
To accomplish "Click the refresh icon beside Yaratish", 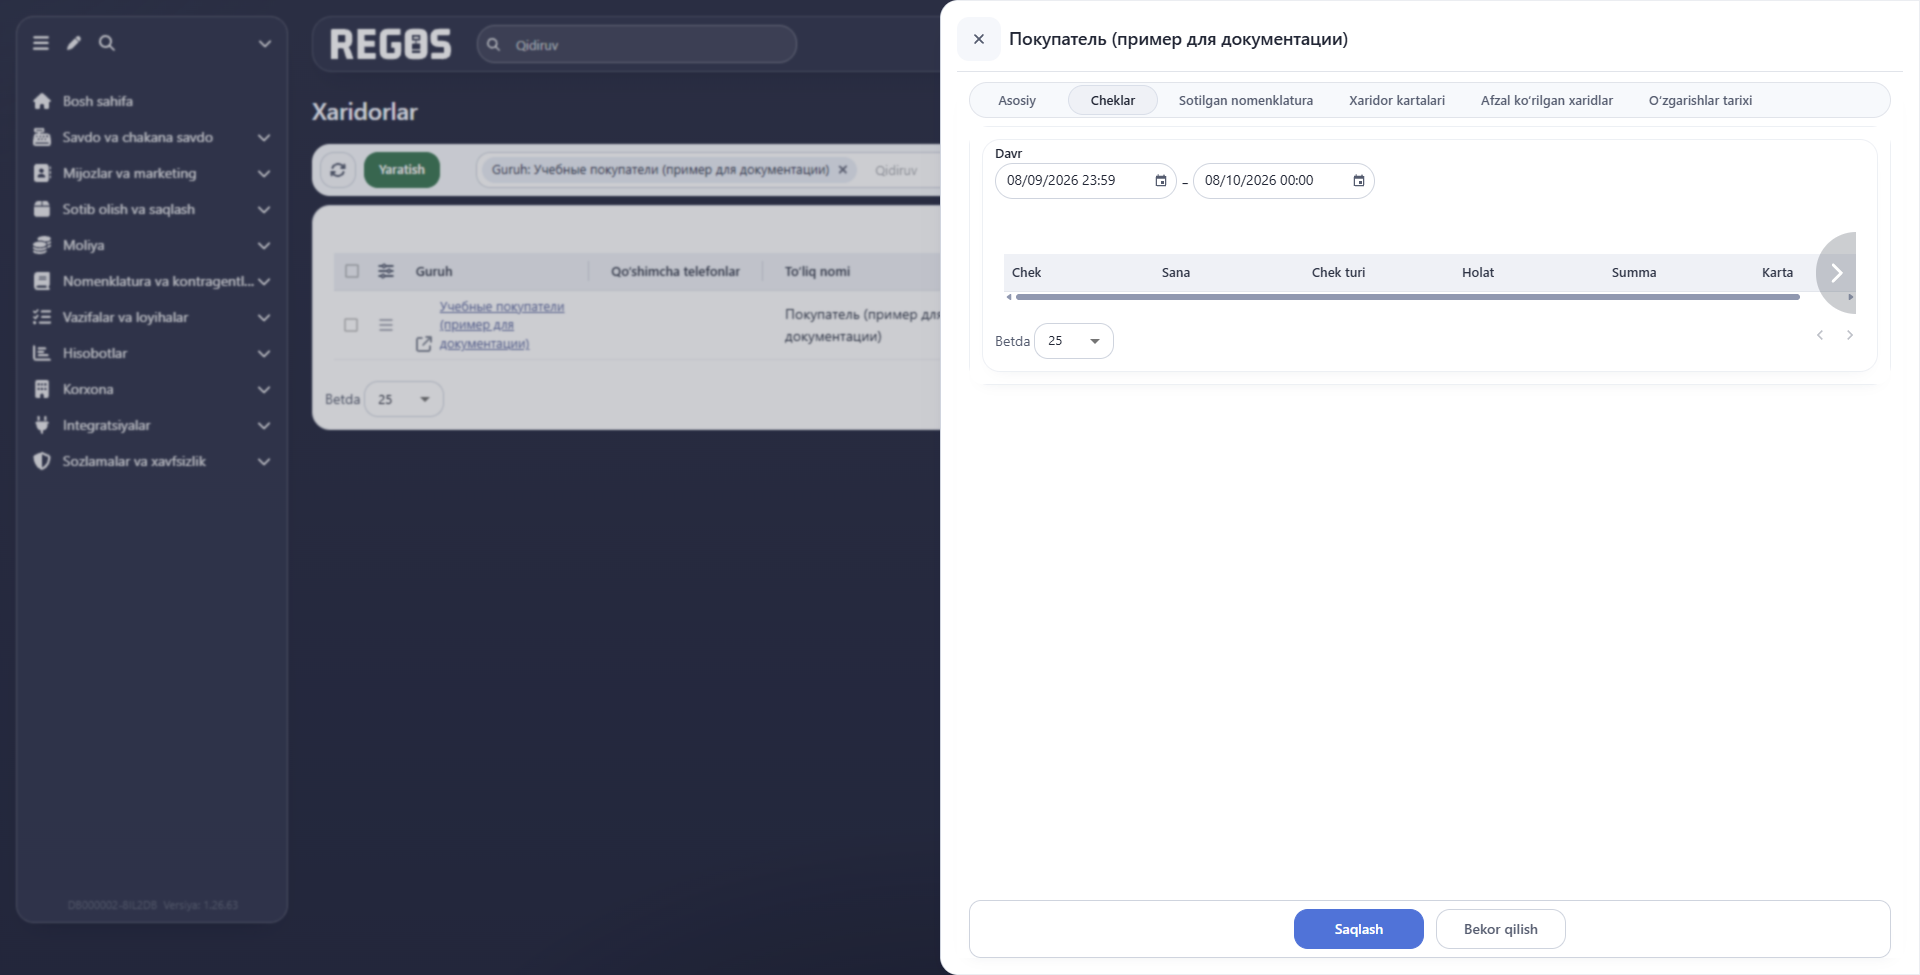I will 338,170.
